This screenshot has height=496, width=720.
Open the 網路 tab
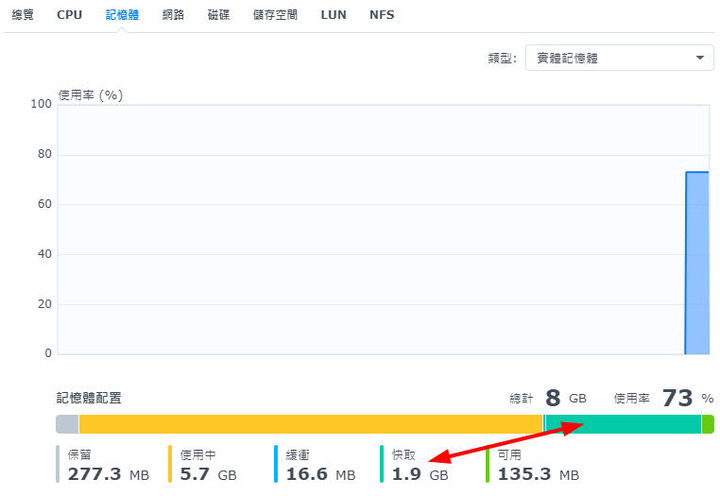(x=173, y=15)
